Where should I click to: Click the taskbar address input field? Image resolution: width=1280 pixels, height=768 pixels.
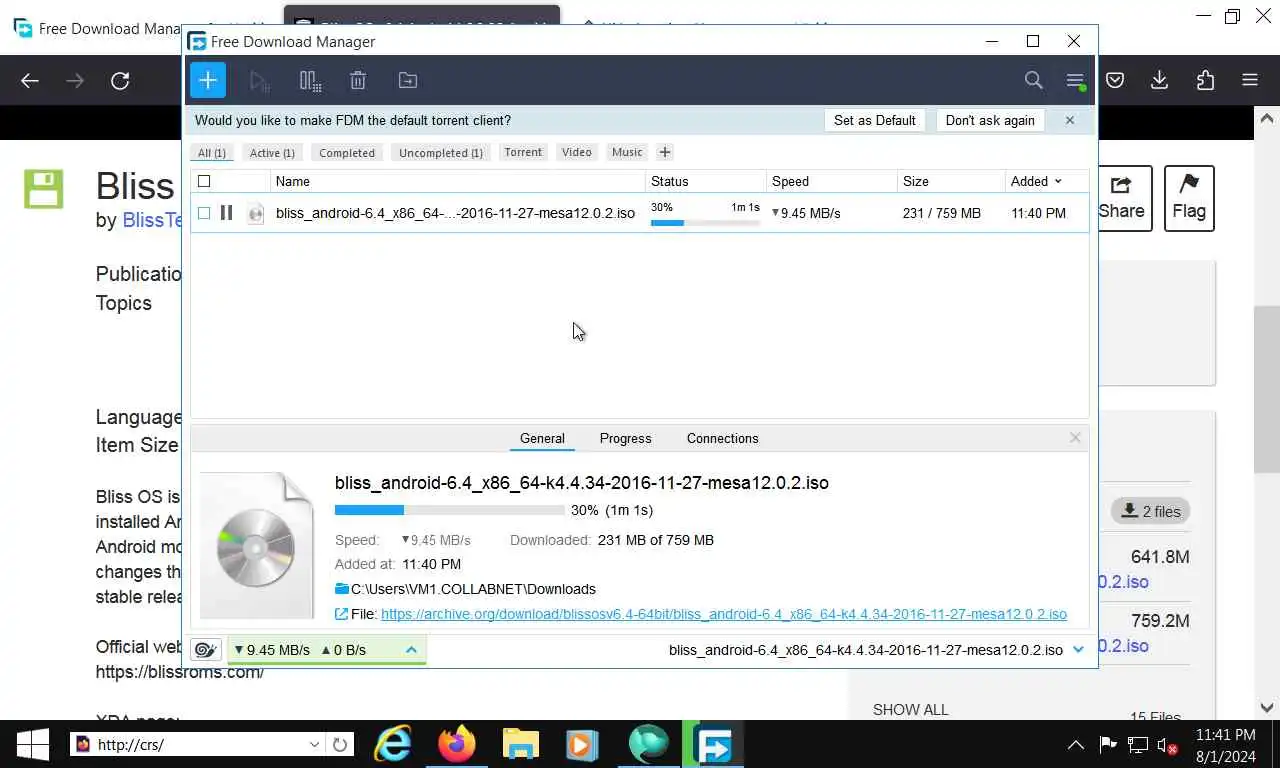(198, 744)
